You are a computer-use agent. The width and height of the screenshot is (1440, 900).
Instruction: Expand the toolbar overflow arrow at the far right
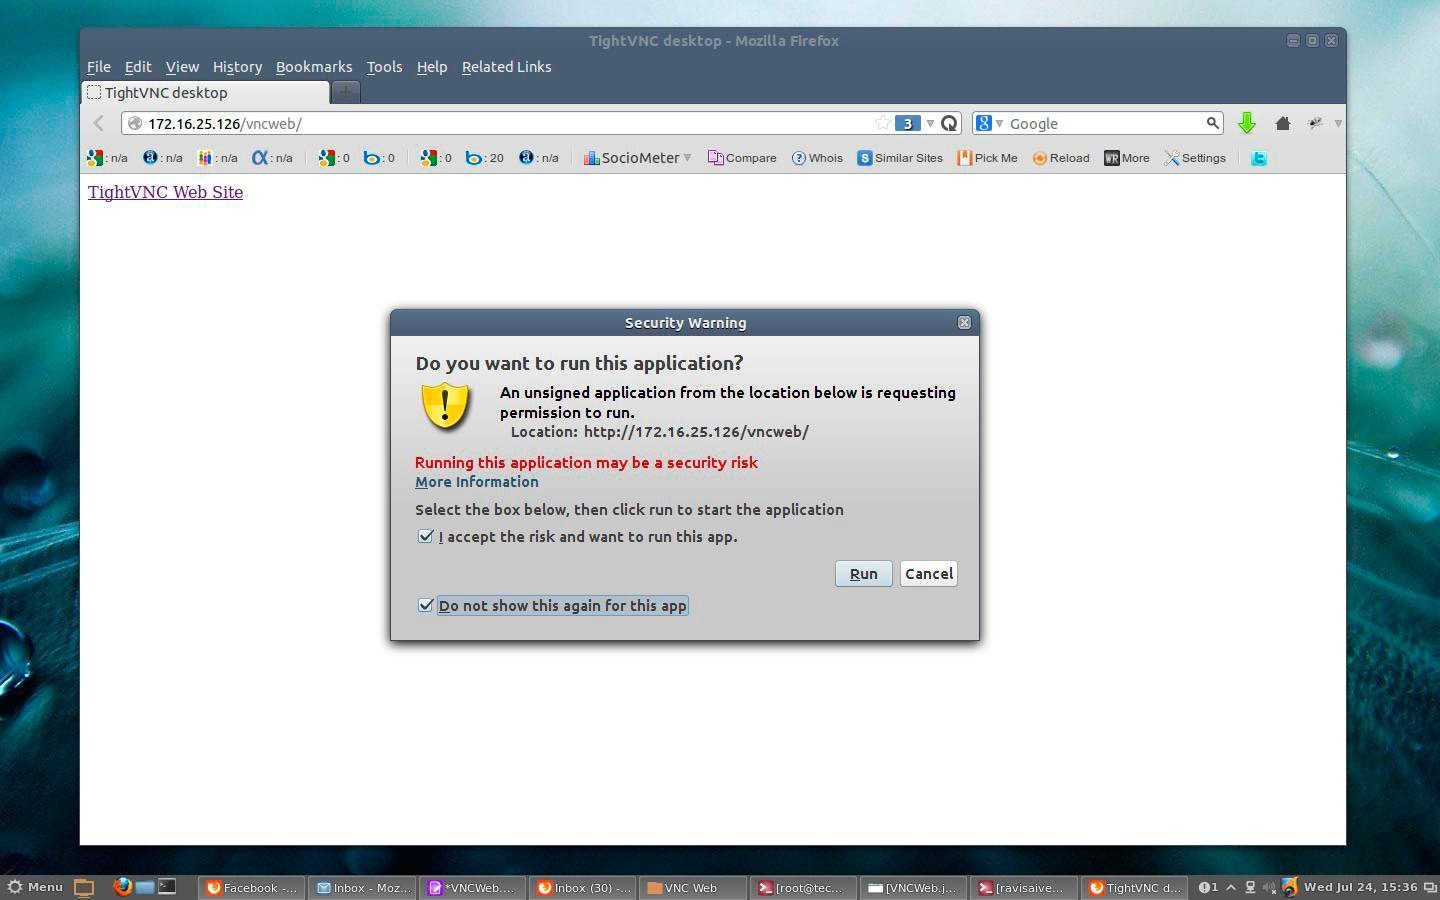[x=1338, y=123]
